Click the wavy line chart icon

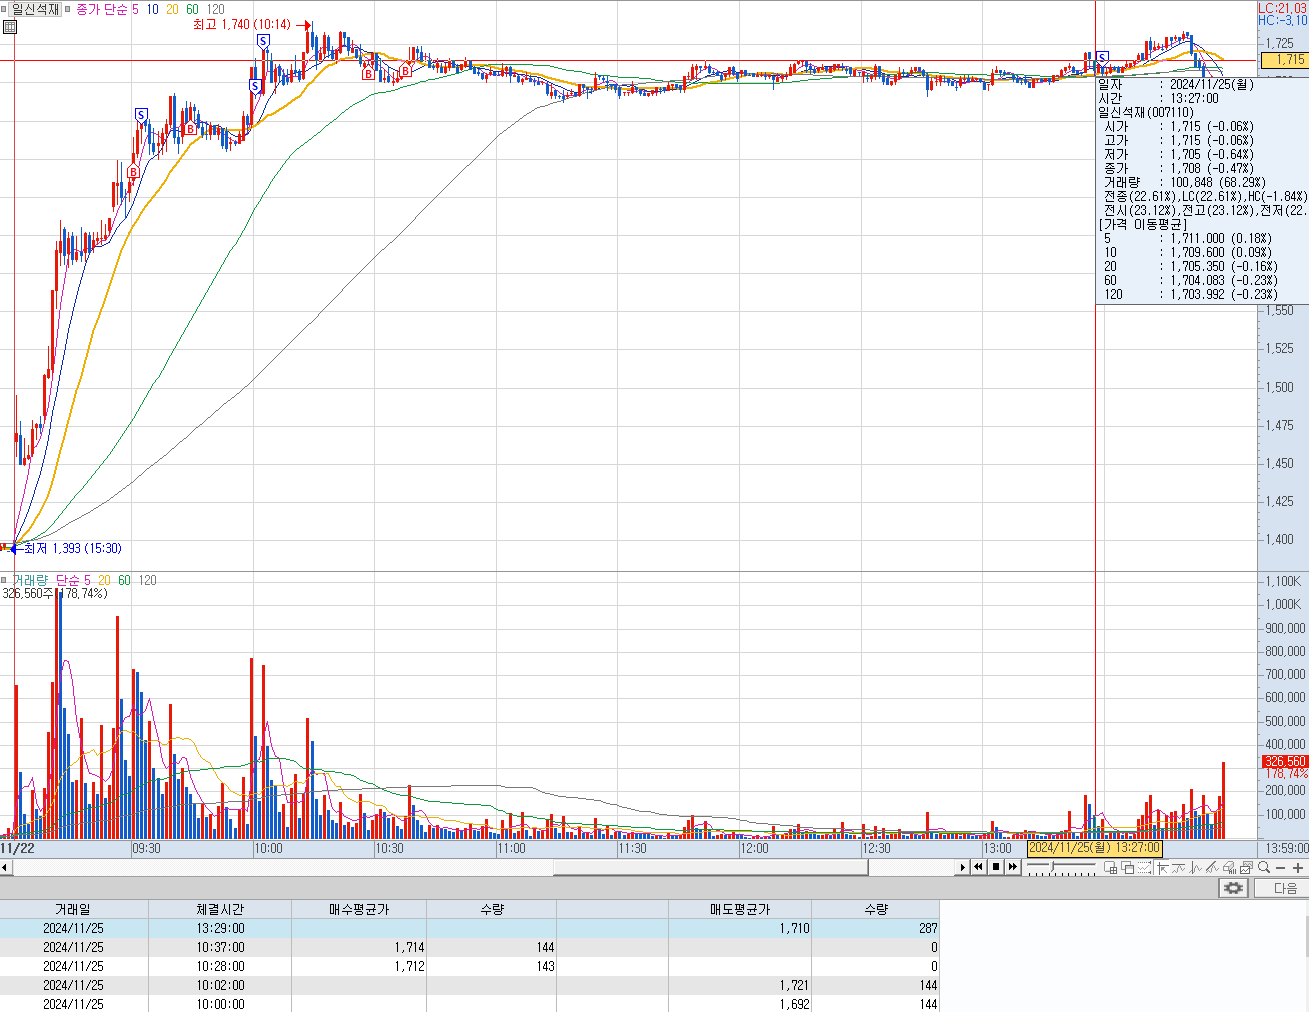click(1178, 868)
